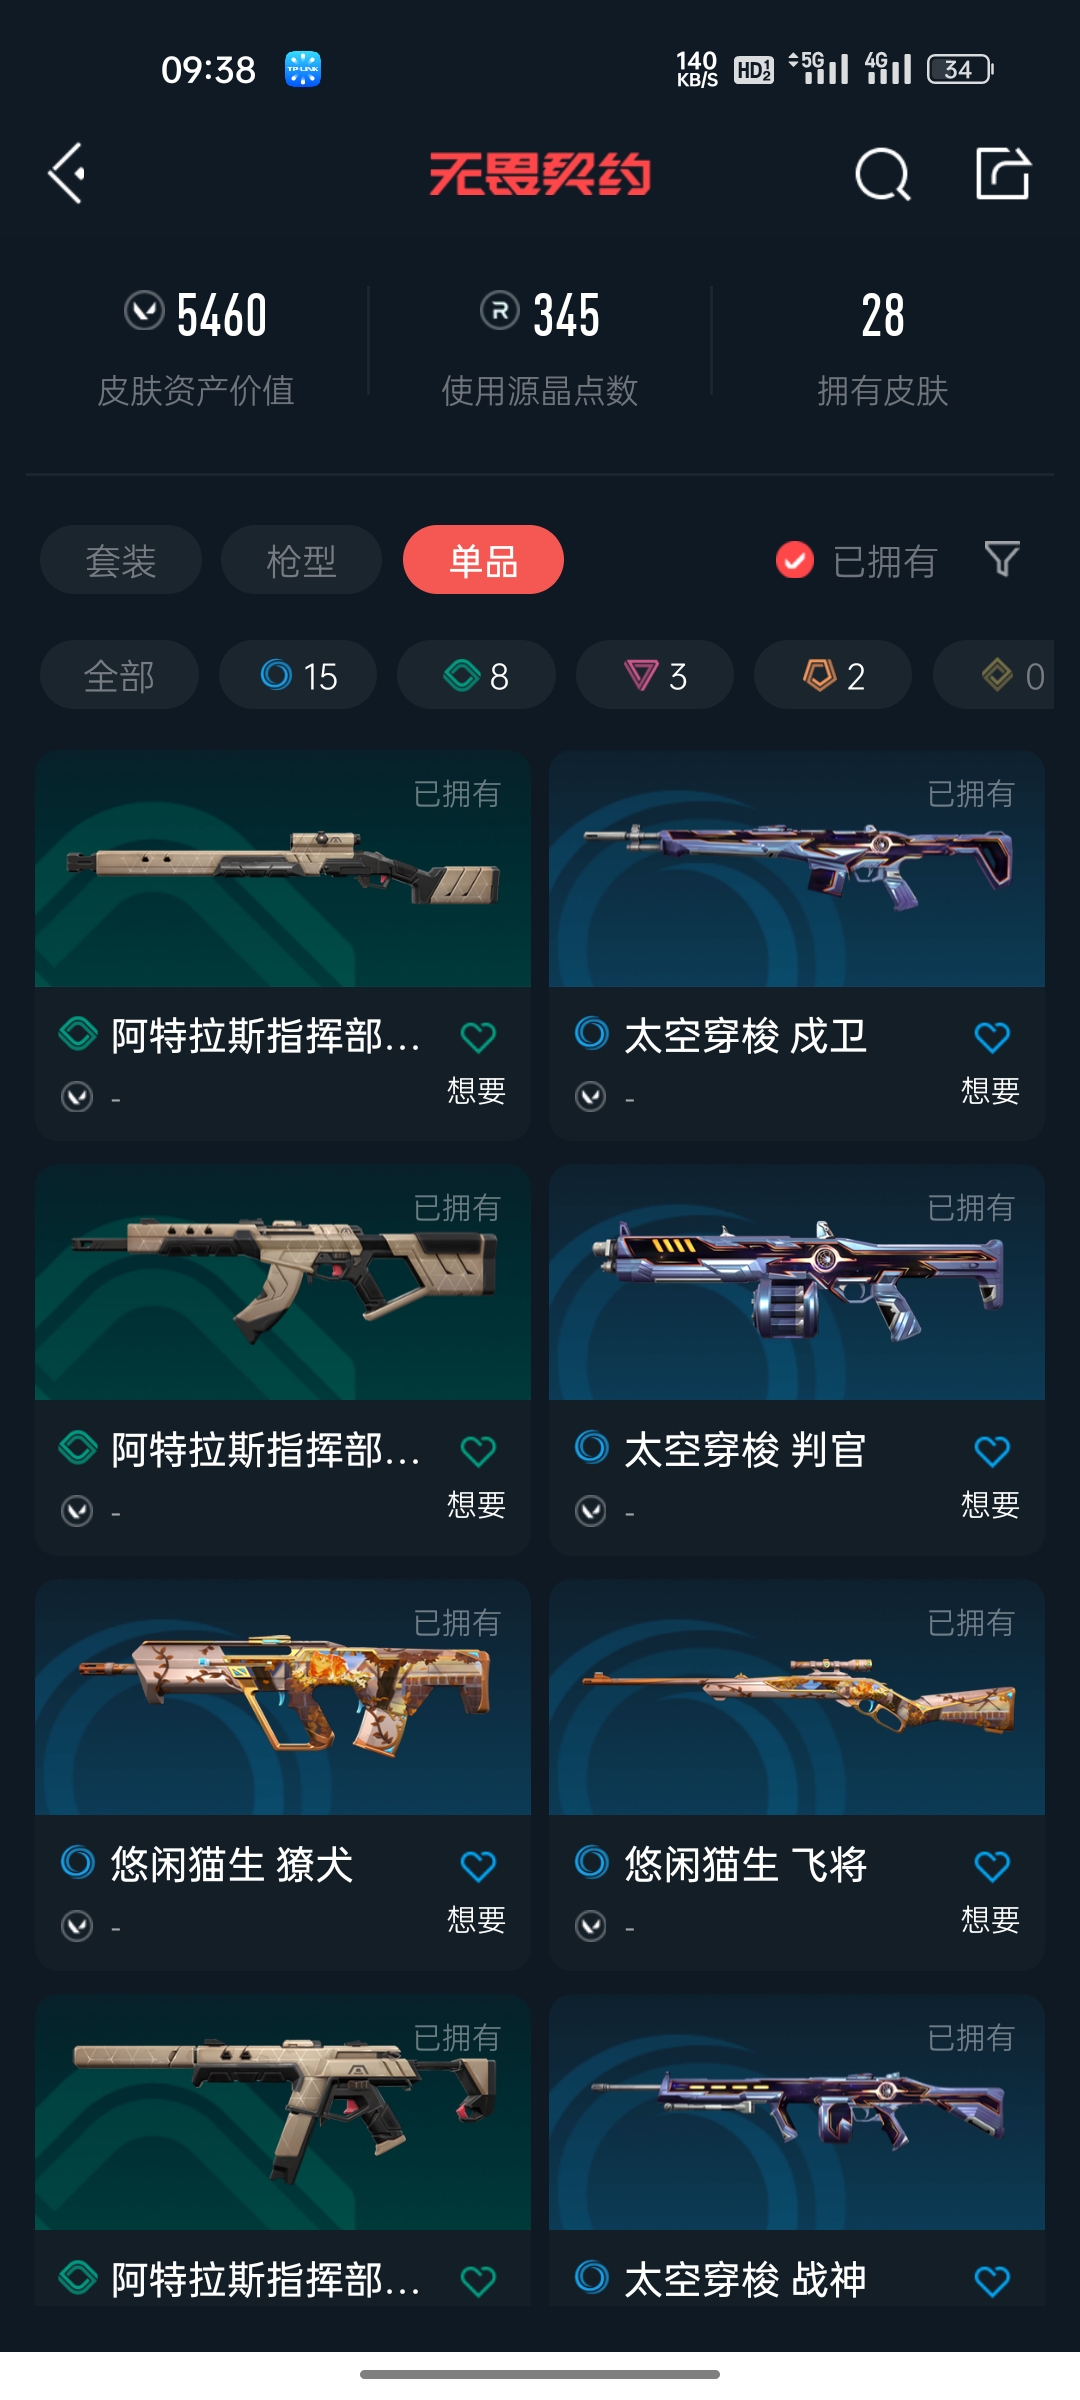Open search with the magnifier icon
This screenshot has height=2400, width=1080.
click(x=883, y=174)
